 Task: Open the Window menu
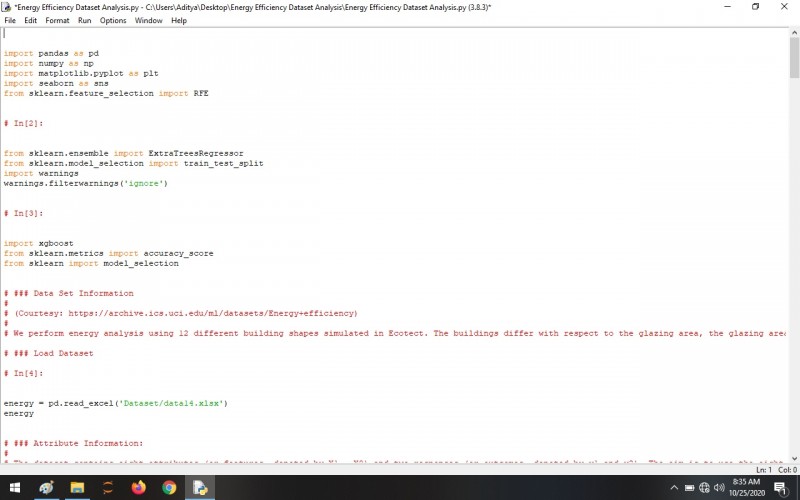tap(148, 20)
